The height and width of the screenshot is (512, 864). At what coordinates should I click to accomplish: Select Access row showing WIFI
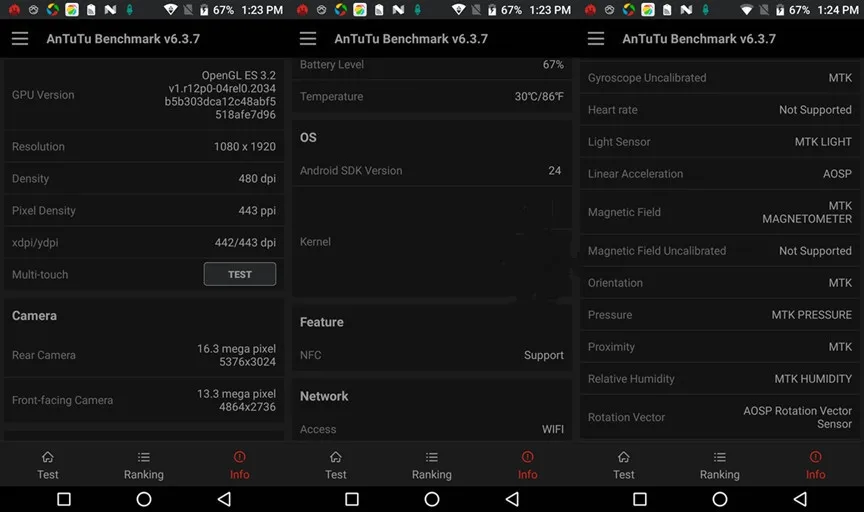432,429
